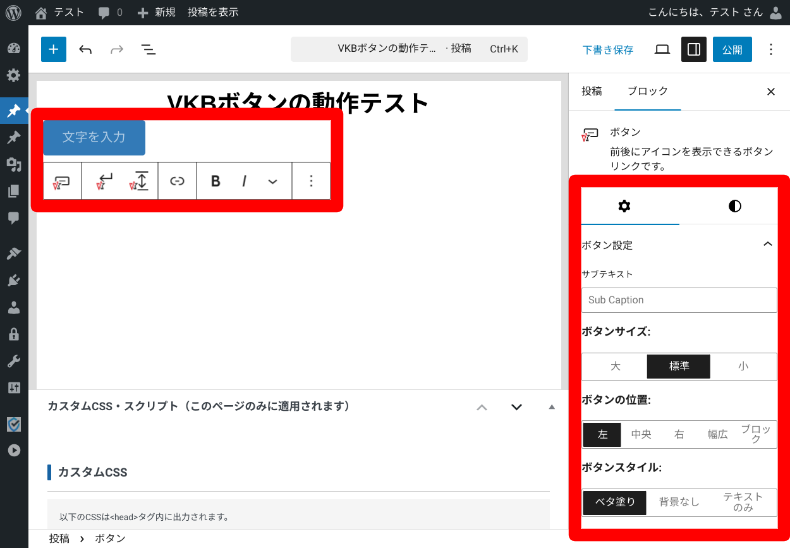790x548 pixels.
Task: Switch to the ブロック sidebar tab
Action: pyautogui.click(x=647, y=91)
